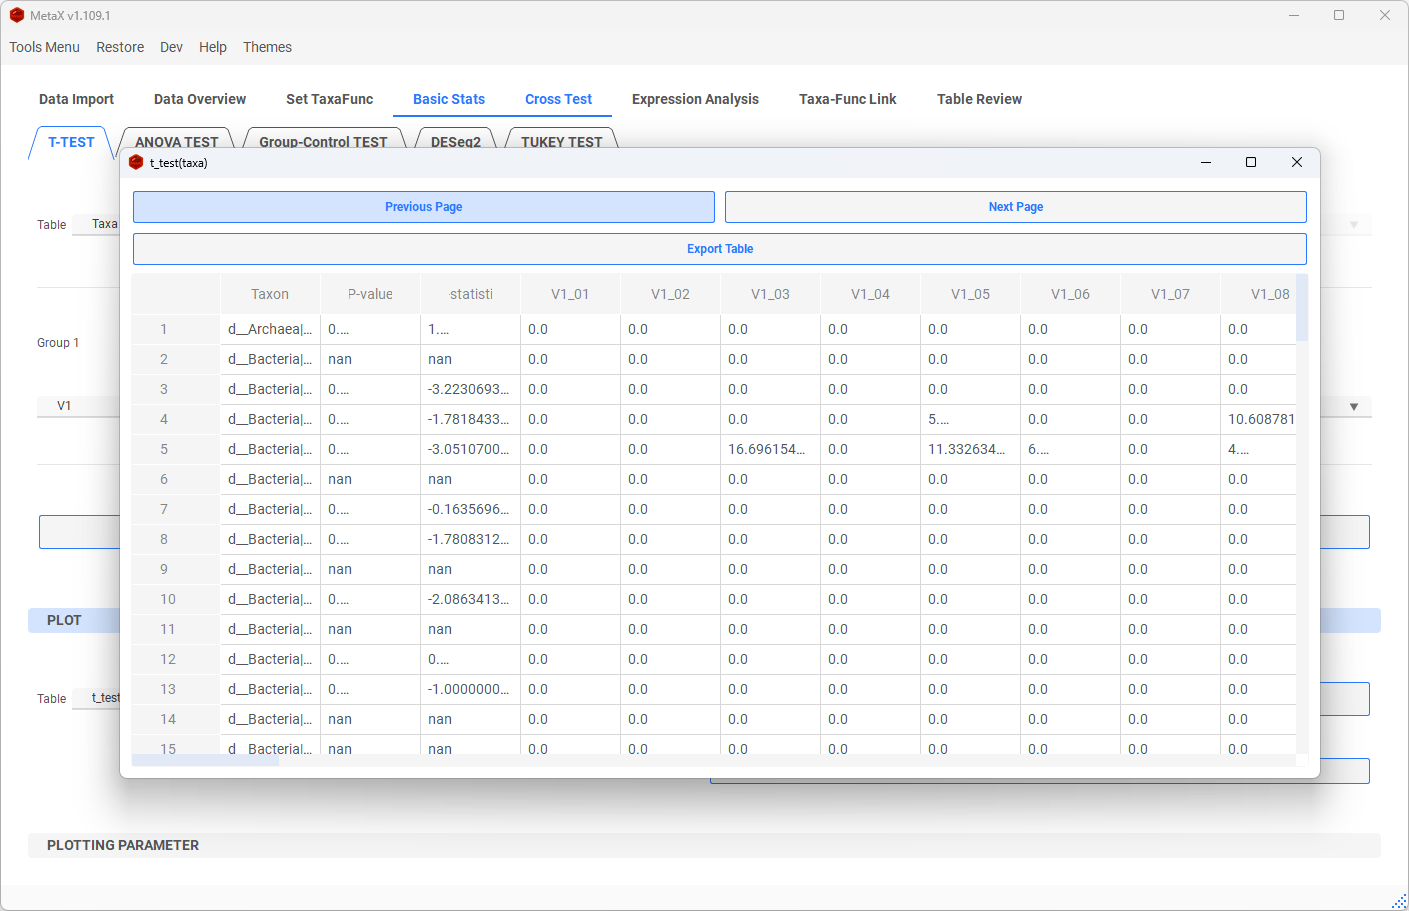Open the Expression Analysis tab

click(x=695, y=99)
